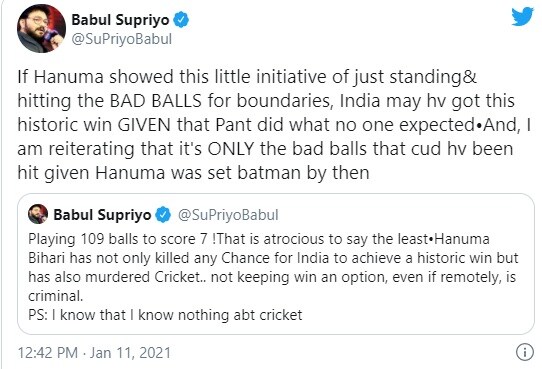Click the 'PS: I know that I know nothing' line
The width and height of the screenshot is (542, 369).
[165, 315]
